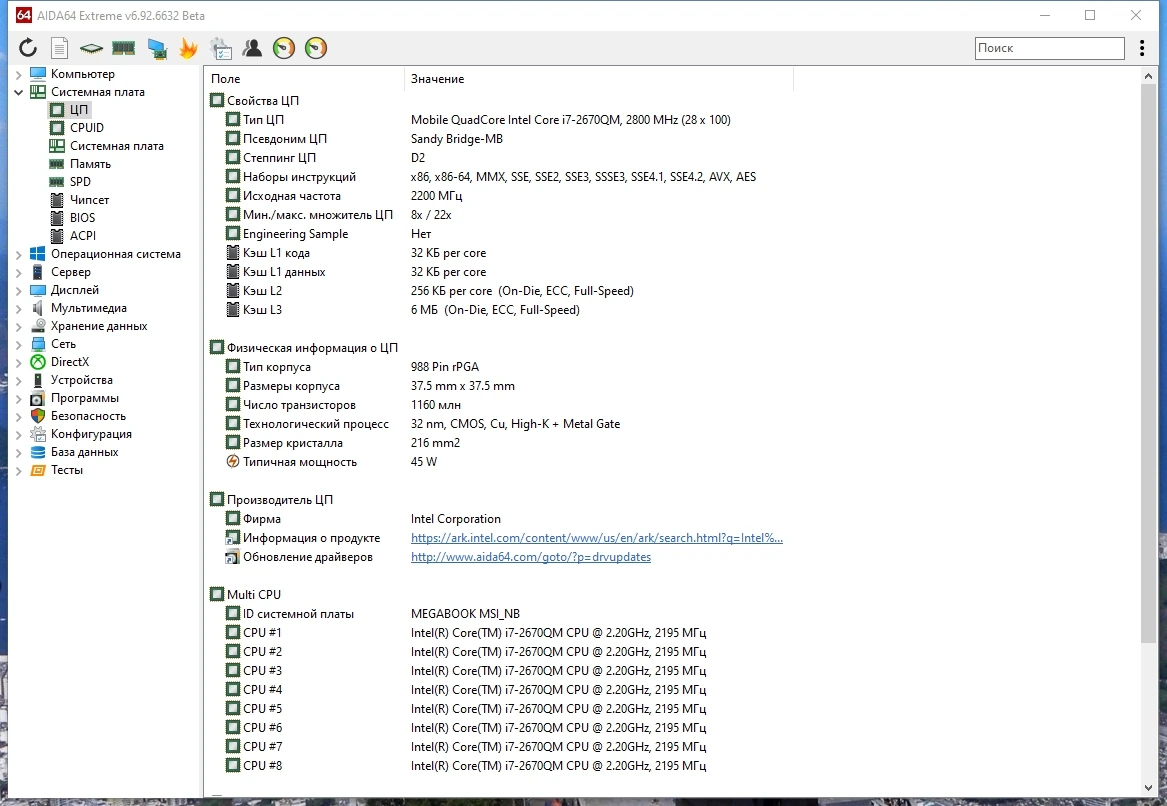Screen dimensions: 1167x806
Task: Click the user silhouette toolbar icon
Action: (x=252, y=48)
